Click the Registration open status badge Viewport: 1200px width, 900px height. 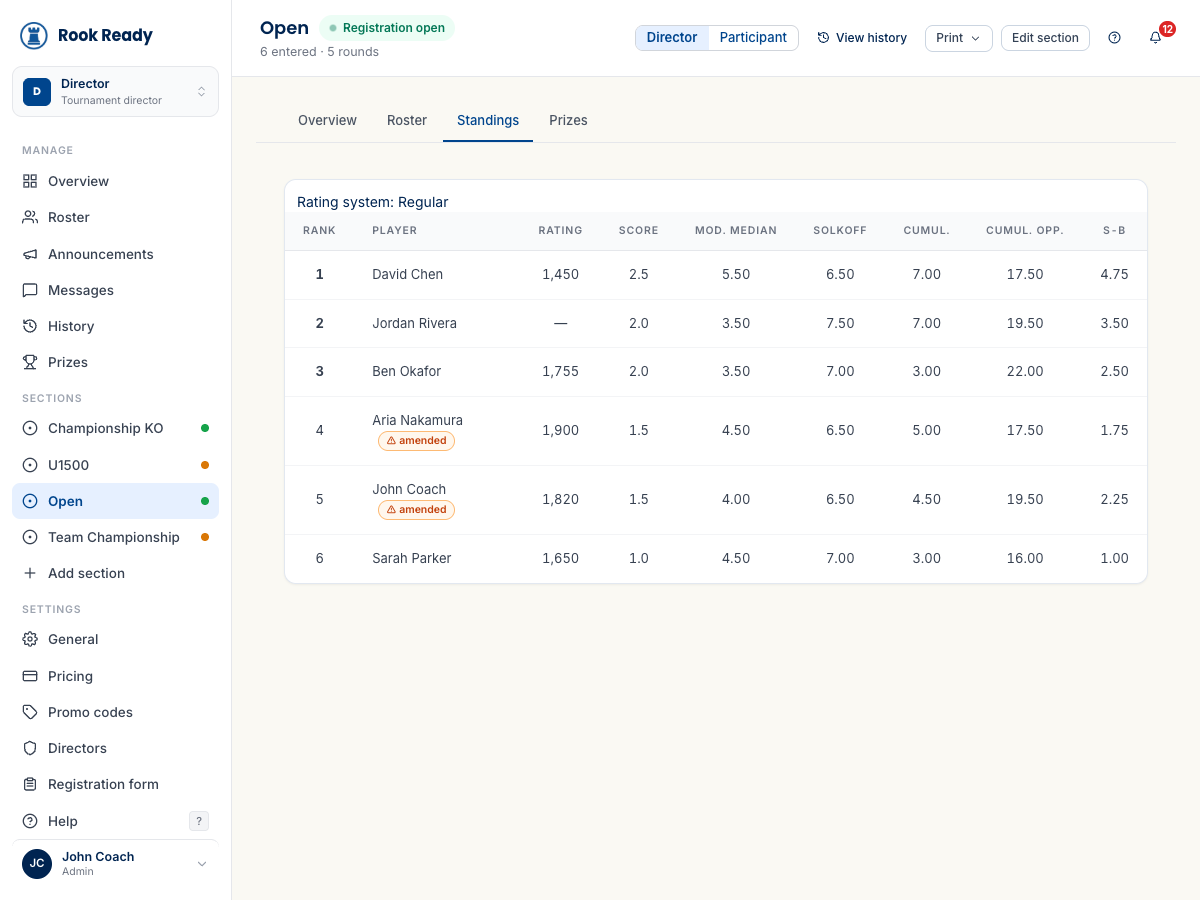pyautogui.click(x=387, y=28)
